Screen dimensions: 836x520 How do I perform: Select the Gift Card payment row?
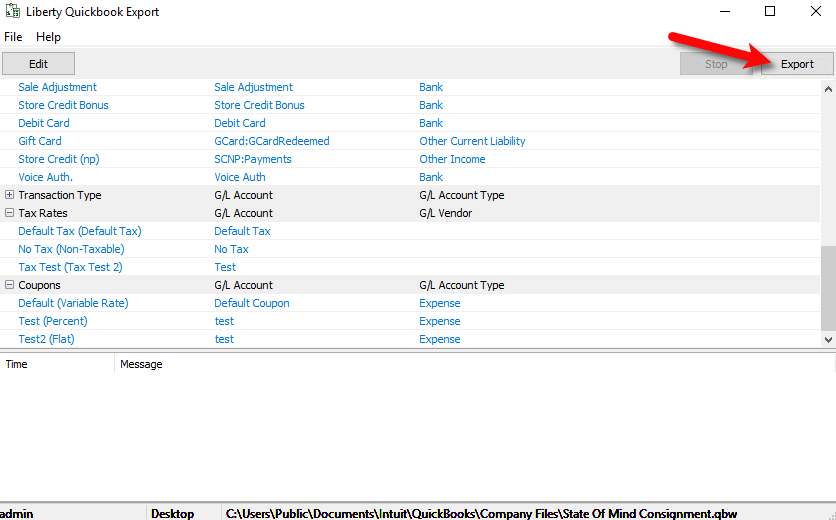[40, 141]
